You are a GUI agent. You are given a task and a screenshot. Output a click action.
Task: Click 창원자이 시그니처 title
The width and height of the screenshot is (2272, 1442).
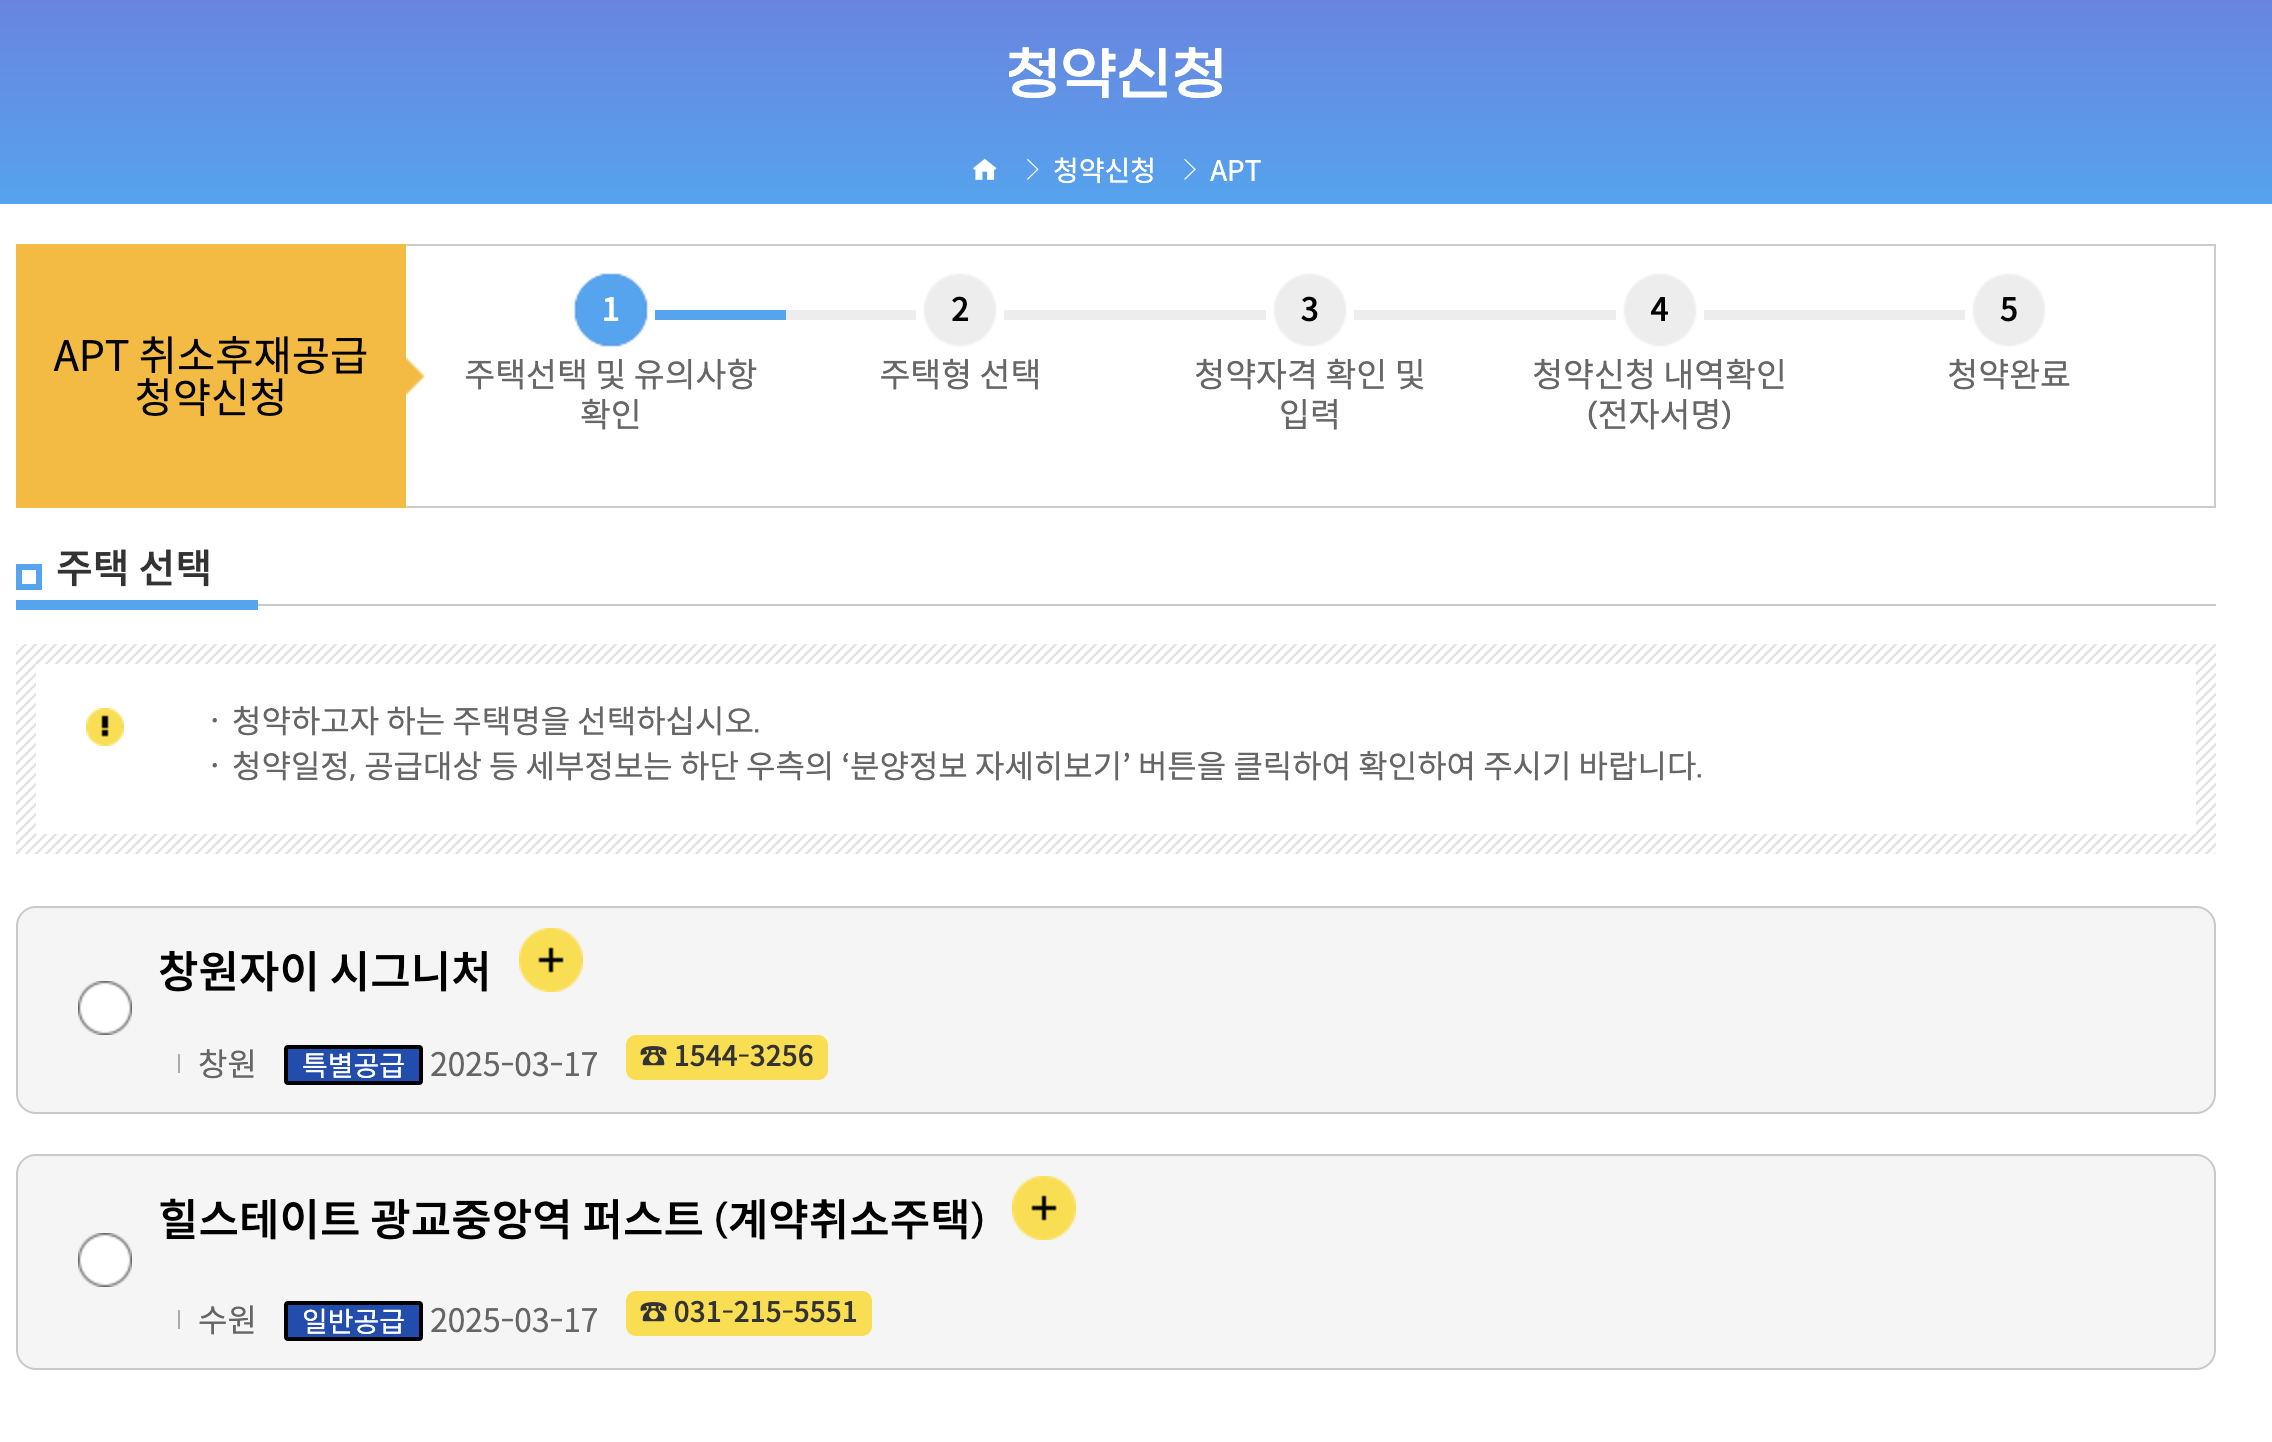click(x=324, y=971)
